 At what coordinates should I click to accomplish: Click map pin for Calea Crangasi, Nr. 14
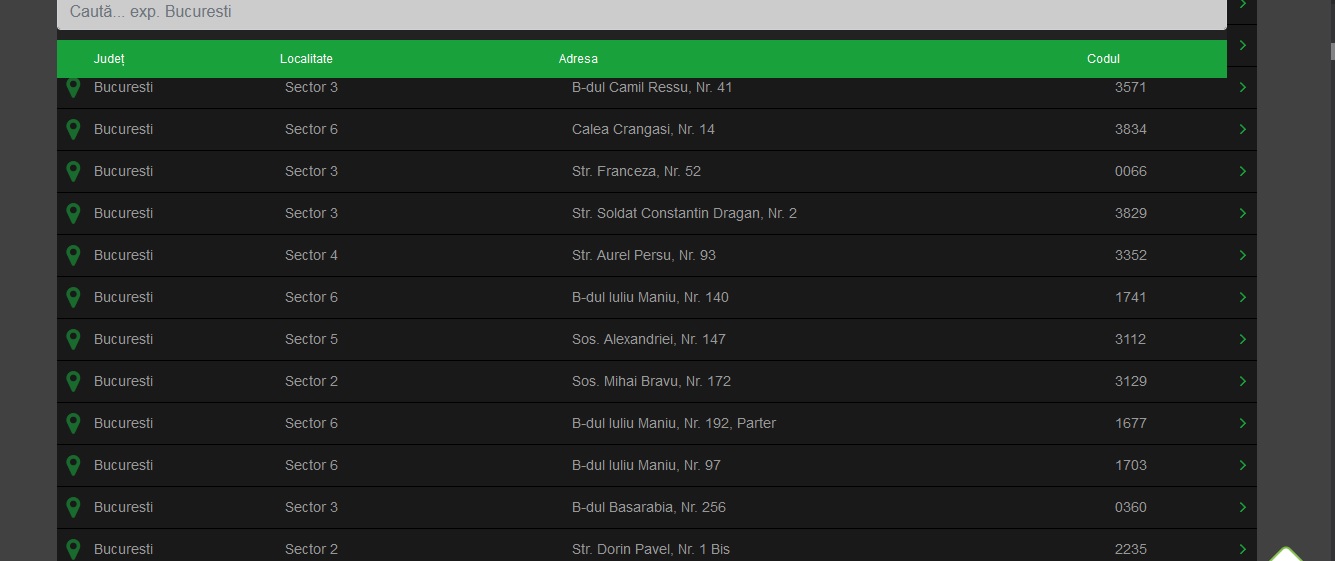click(x=73, y=129)
